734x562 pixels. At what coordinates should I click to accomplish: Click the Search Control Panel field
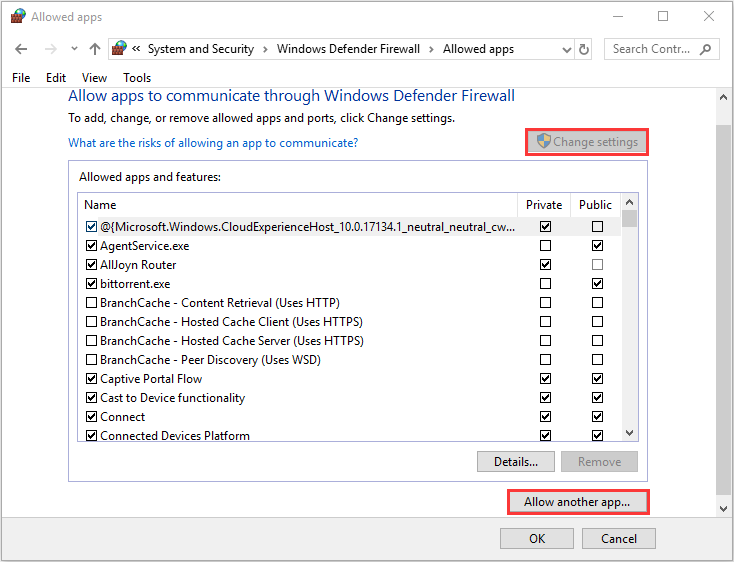click(x=661, y=49)
